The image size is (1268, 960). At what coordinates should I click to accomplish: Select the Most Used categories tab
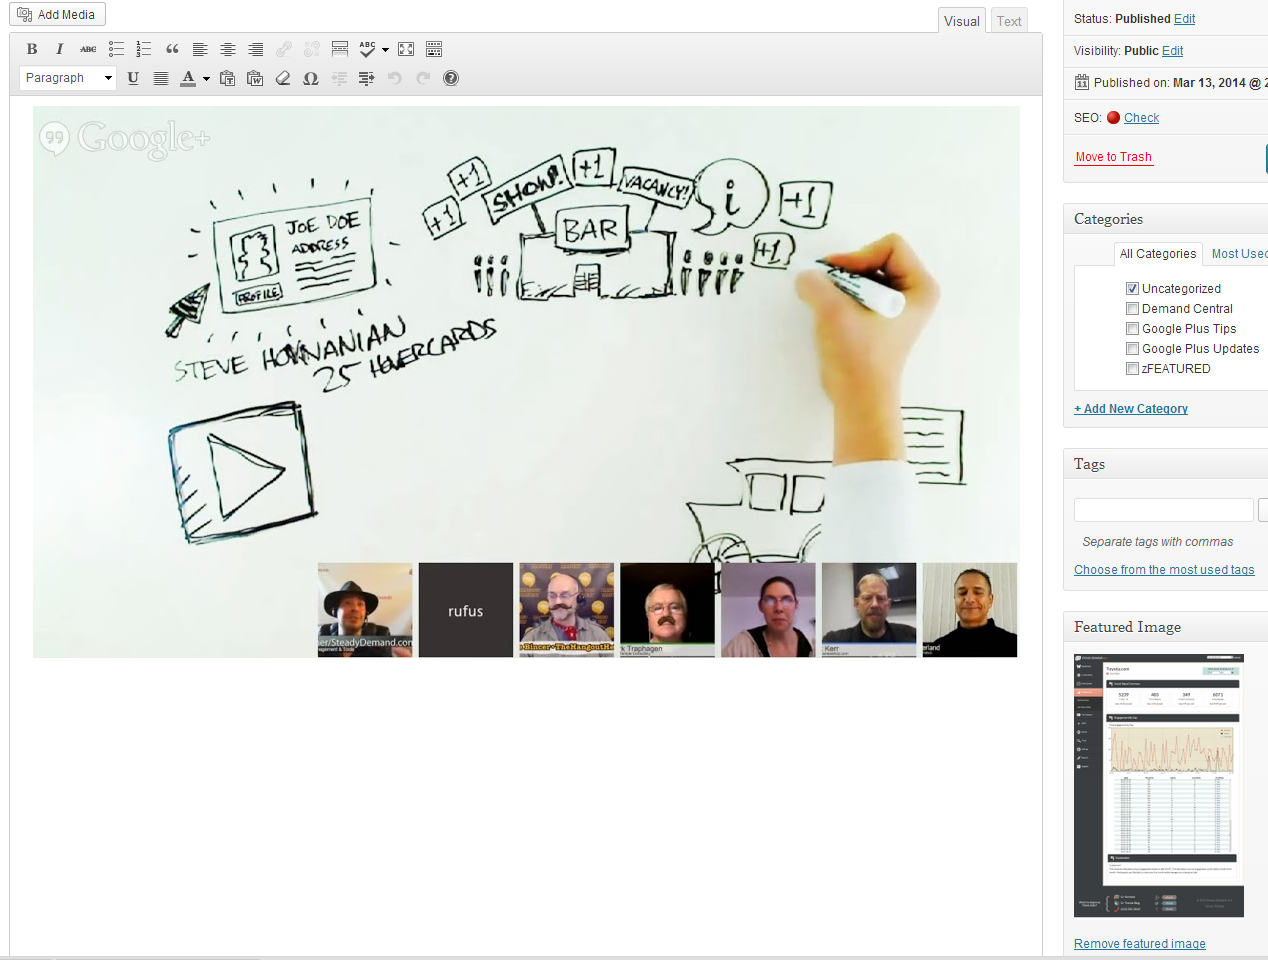coord(1238,254)
